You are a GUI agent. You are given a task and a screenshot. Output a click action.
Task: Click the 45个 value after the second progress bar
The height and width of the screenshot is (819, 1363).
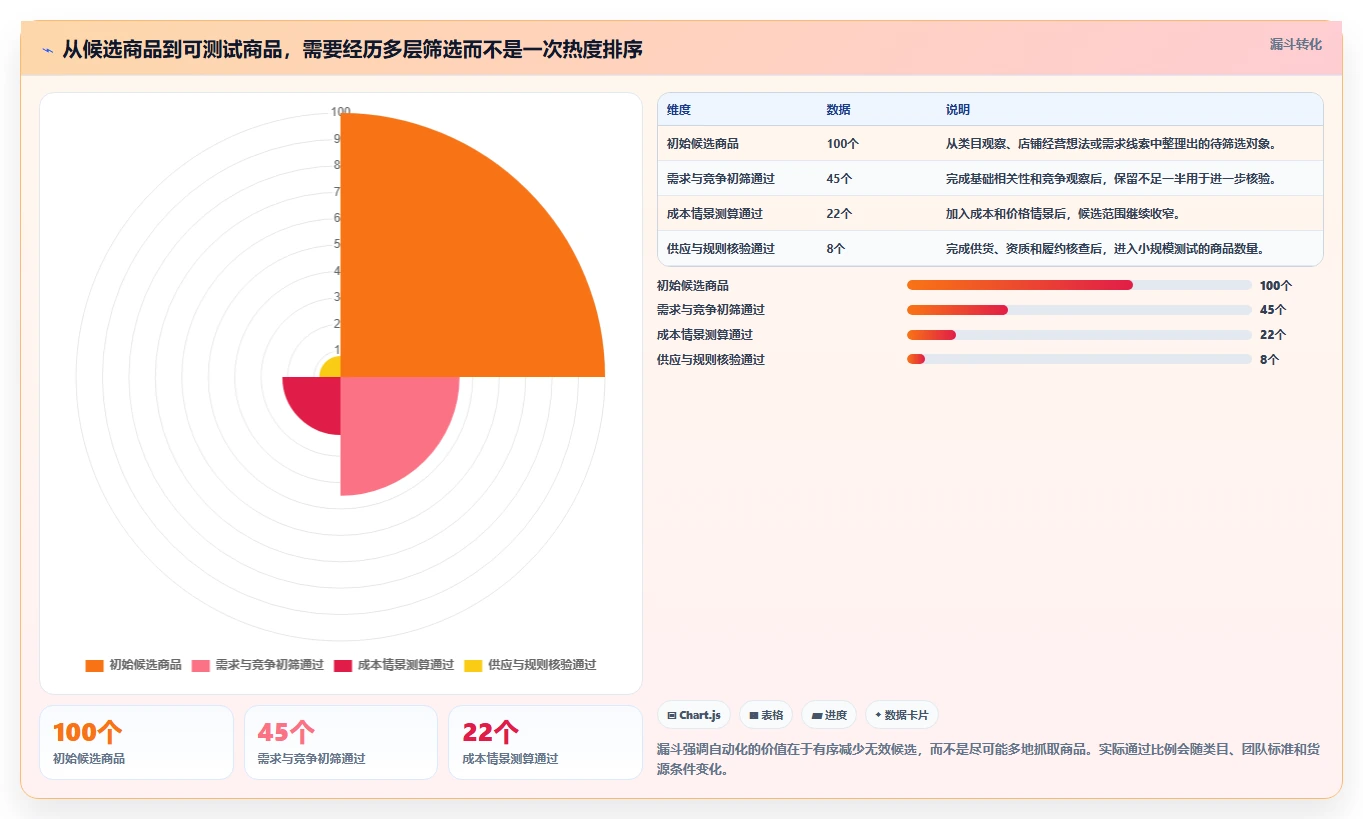pos(1273,310)
